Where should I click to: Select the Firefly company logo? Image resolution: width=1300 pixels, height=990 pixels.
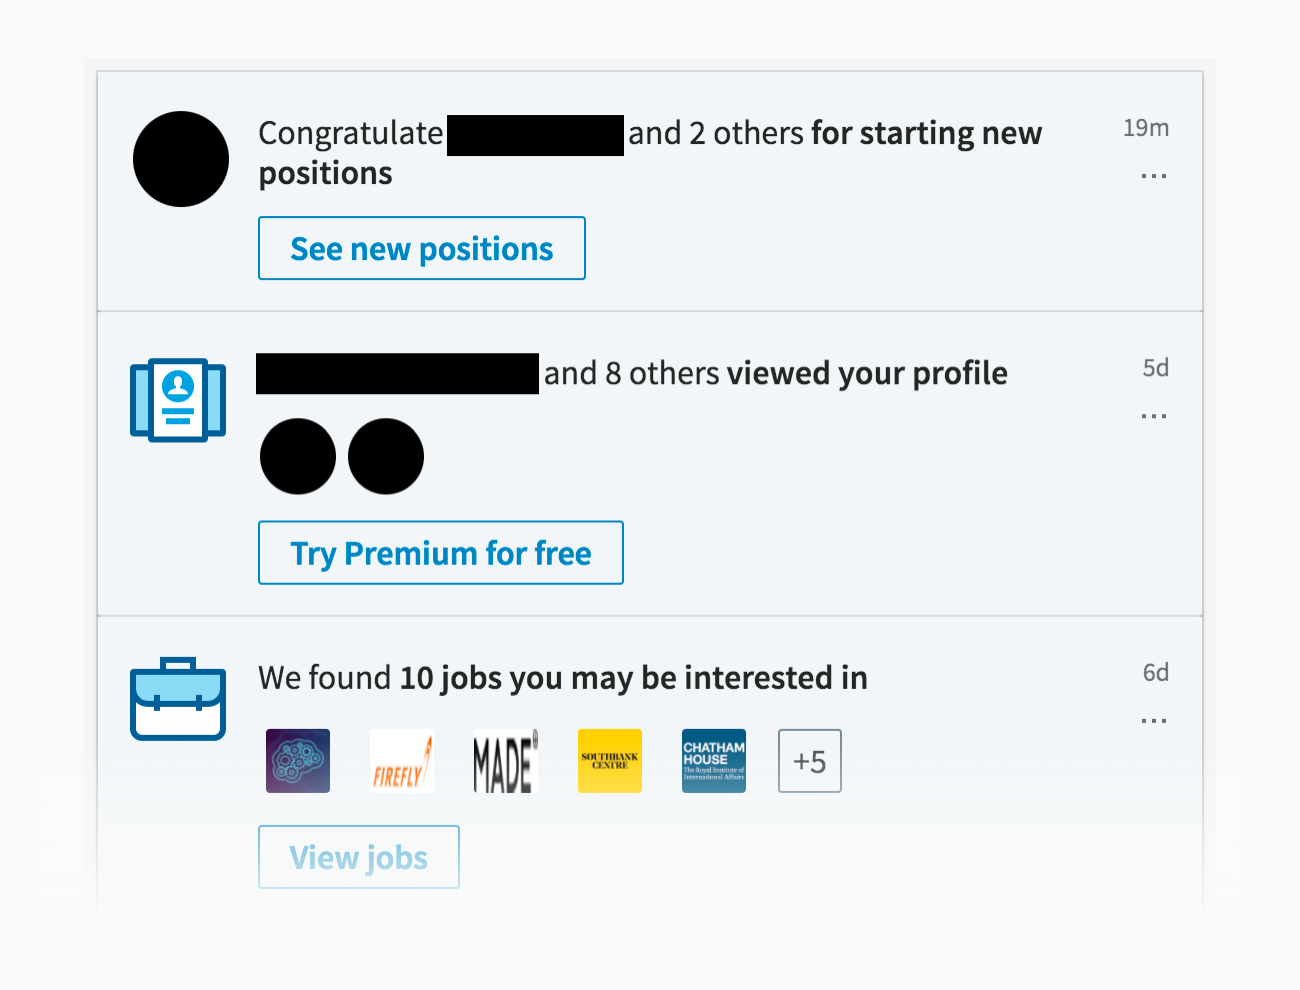pos(401,761)
